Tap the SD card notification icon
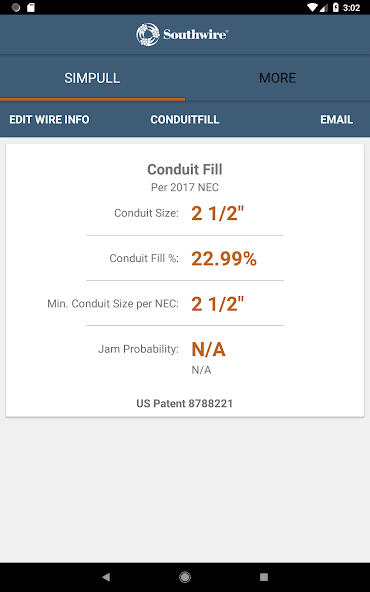 click(31, 7)
